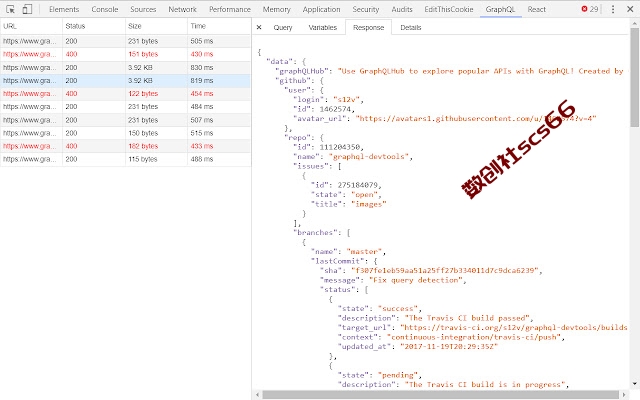The width and height of the screenshot is (640, 400).
Task: Select the 115 bytes request row
Action: [x=125, y=159]
